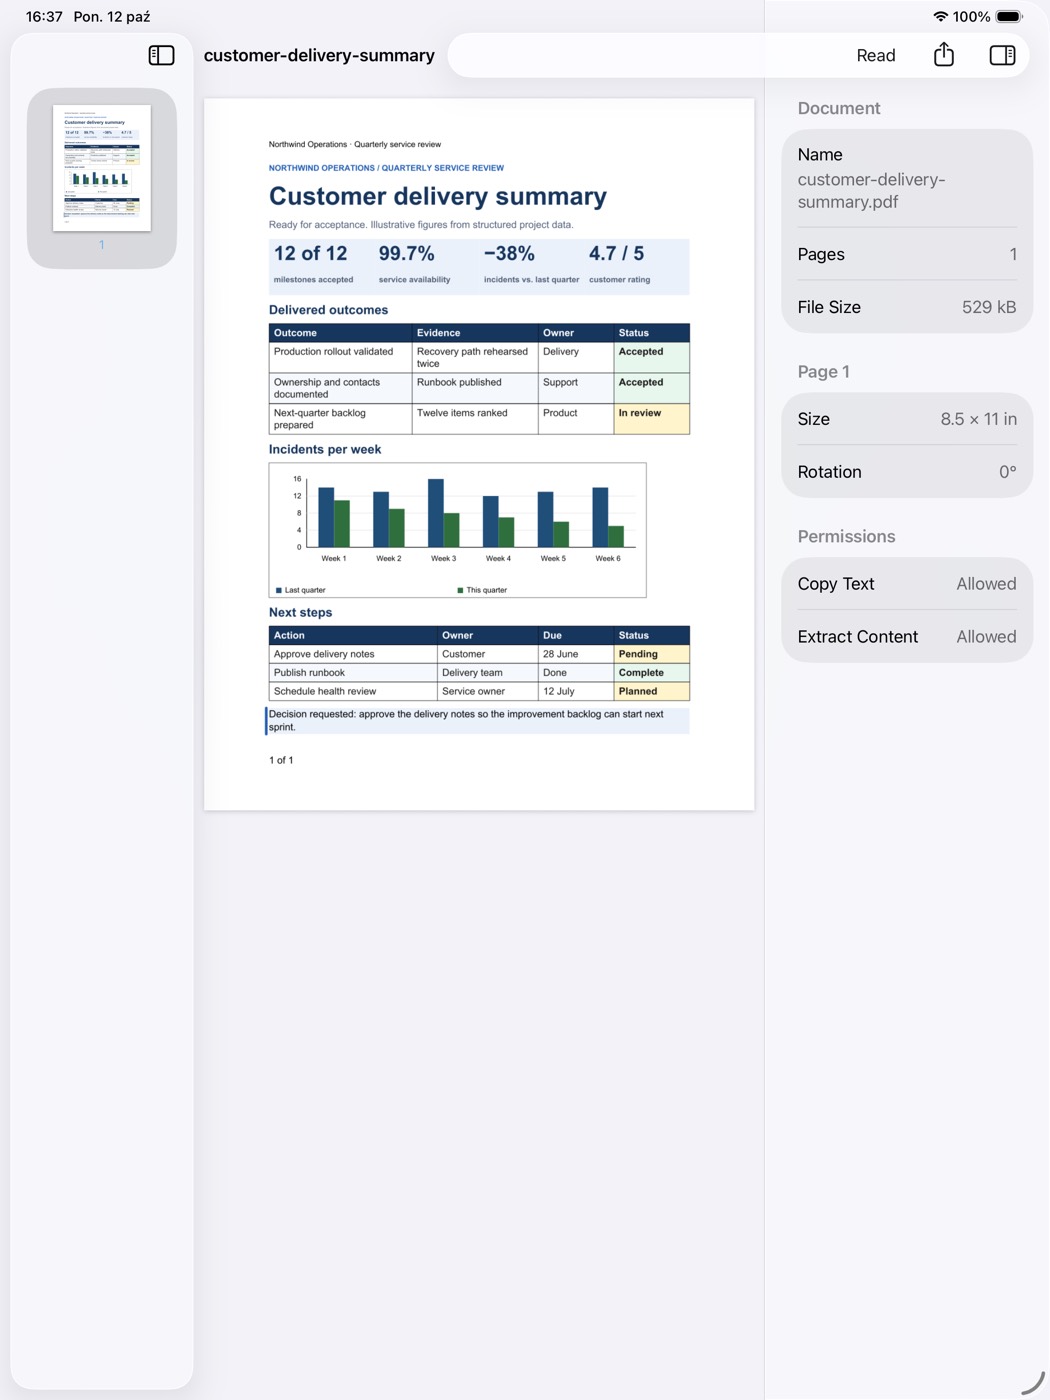Tap the Wi-Fi status icon
This screenshot has height=1400, width=1050.
[940, 16]
